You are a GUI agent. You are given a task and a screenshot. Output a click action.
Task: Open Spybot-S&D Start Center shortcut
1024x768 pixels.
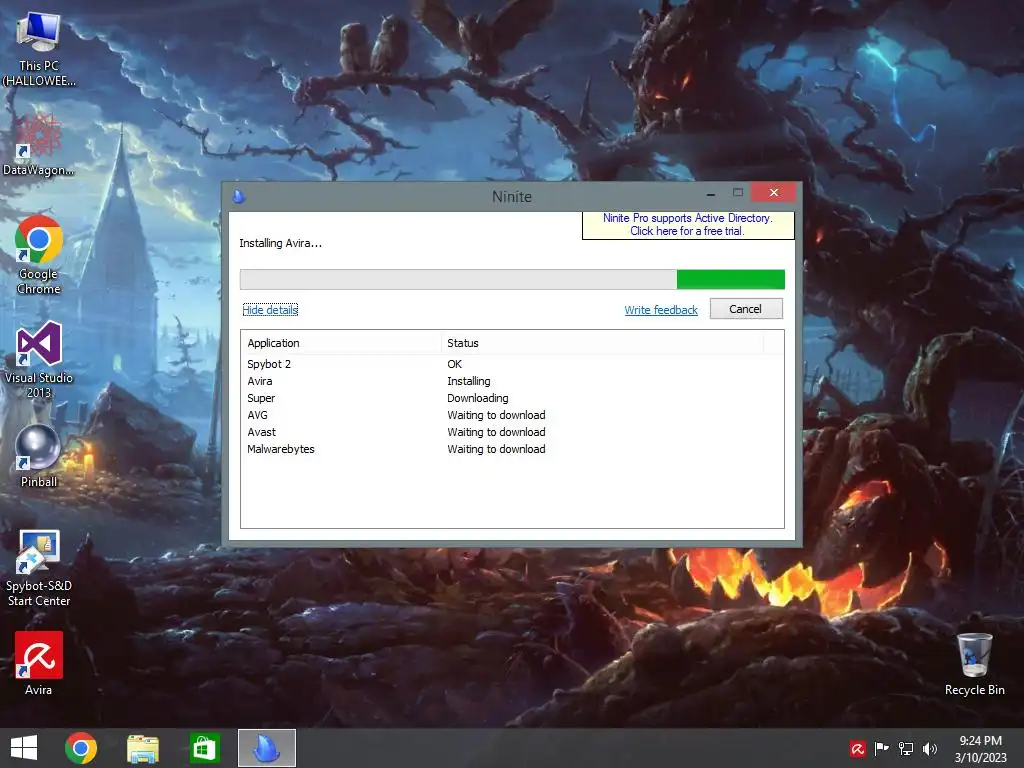[x=39, y=568]
